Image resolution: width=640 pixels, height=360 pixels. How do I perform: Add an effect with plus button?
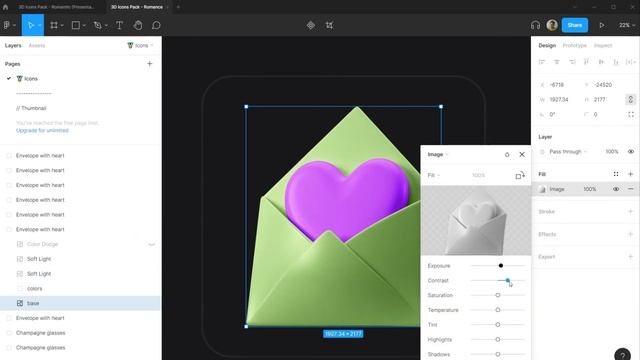pyautogui.click(x=631, y=234)
